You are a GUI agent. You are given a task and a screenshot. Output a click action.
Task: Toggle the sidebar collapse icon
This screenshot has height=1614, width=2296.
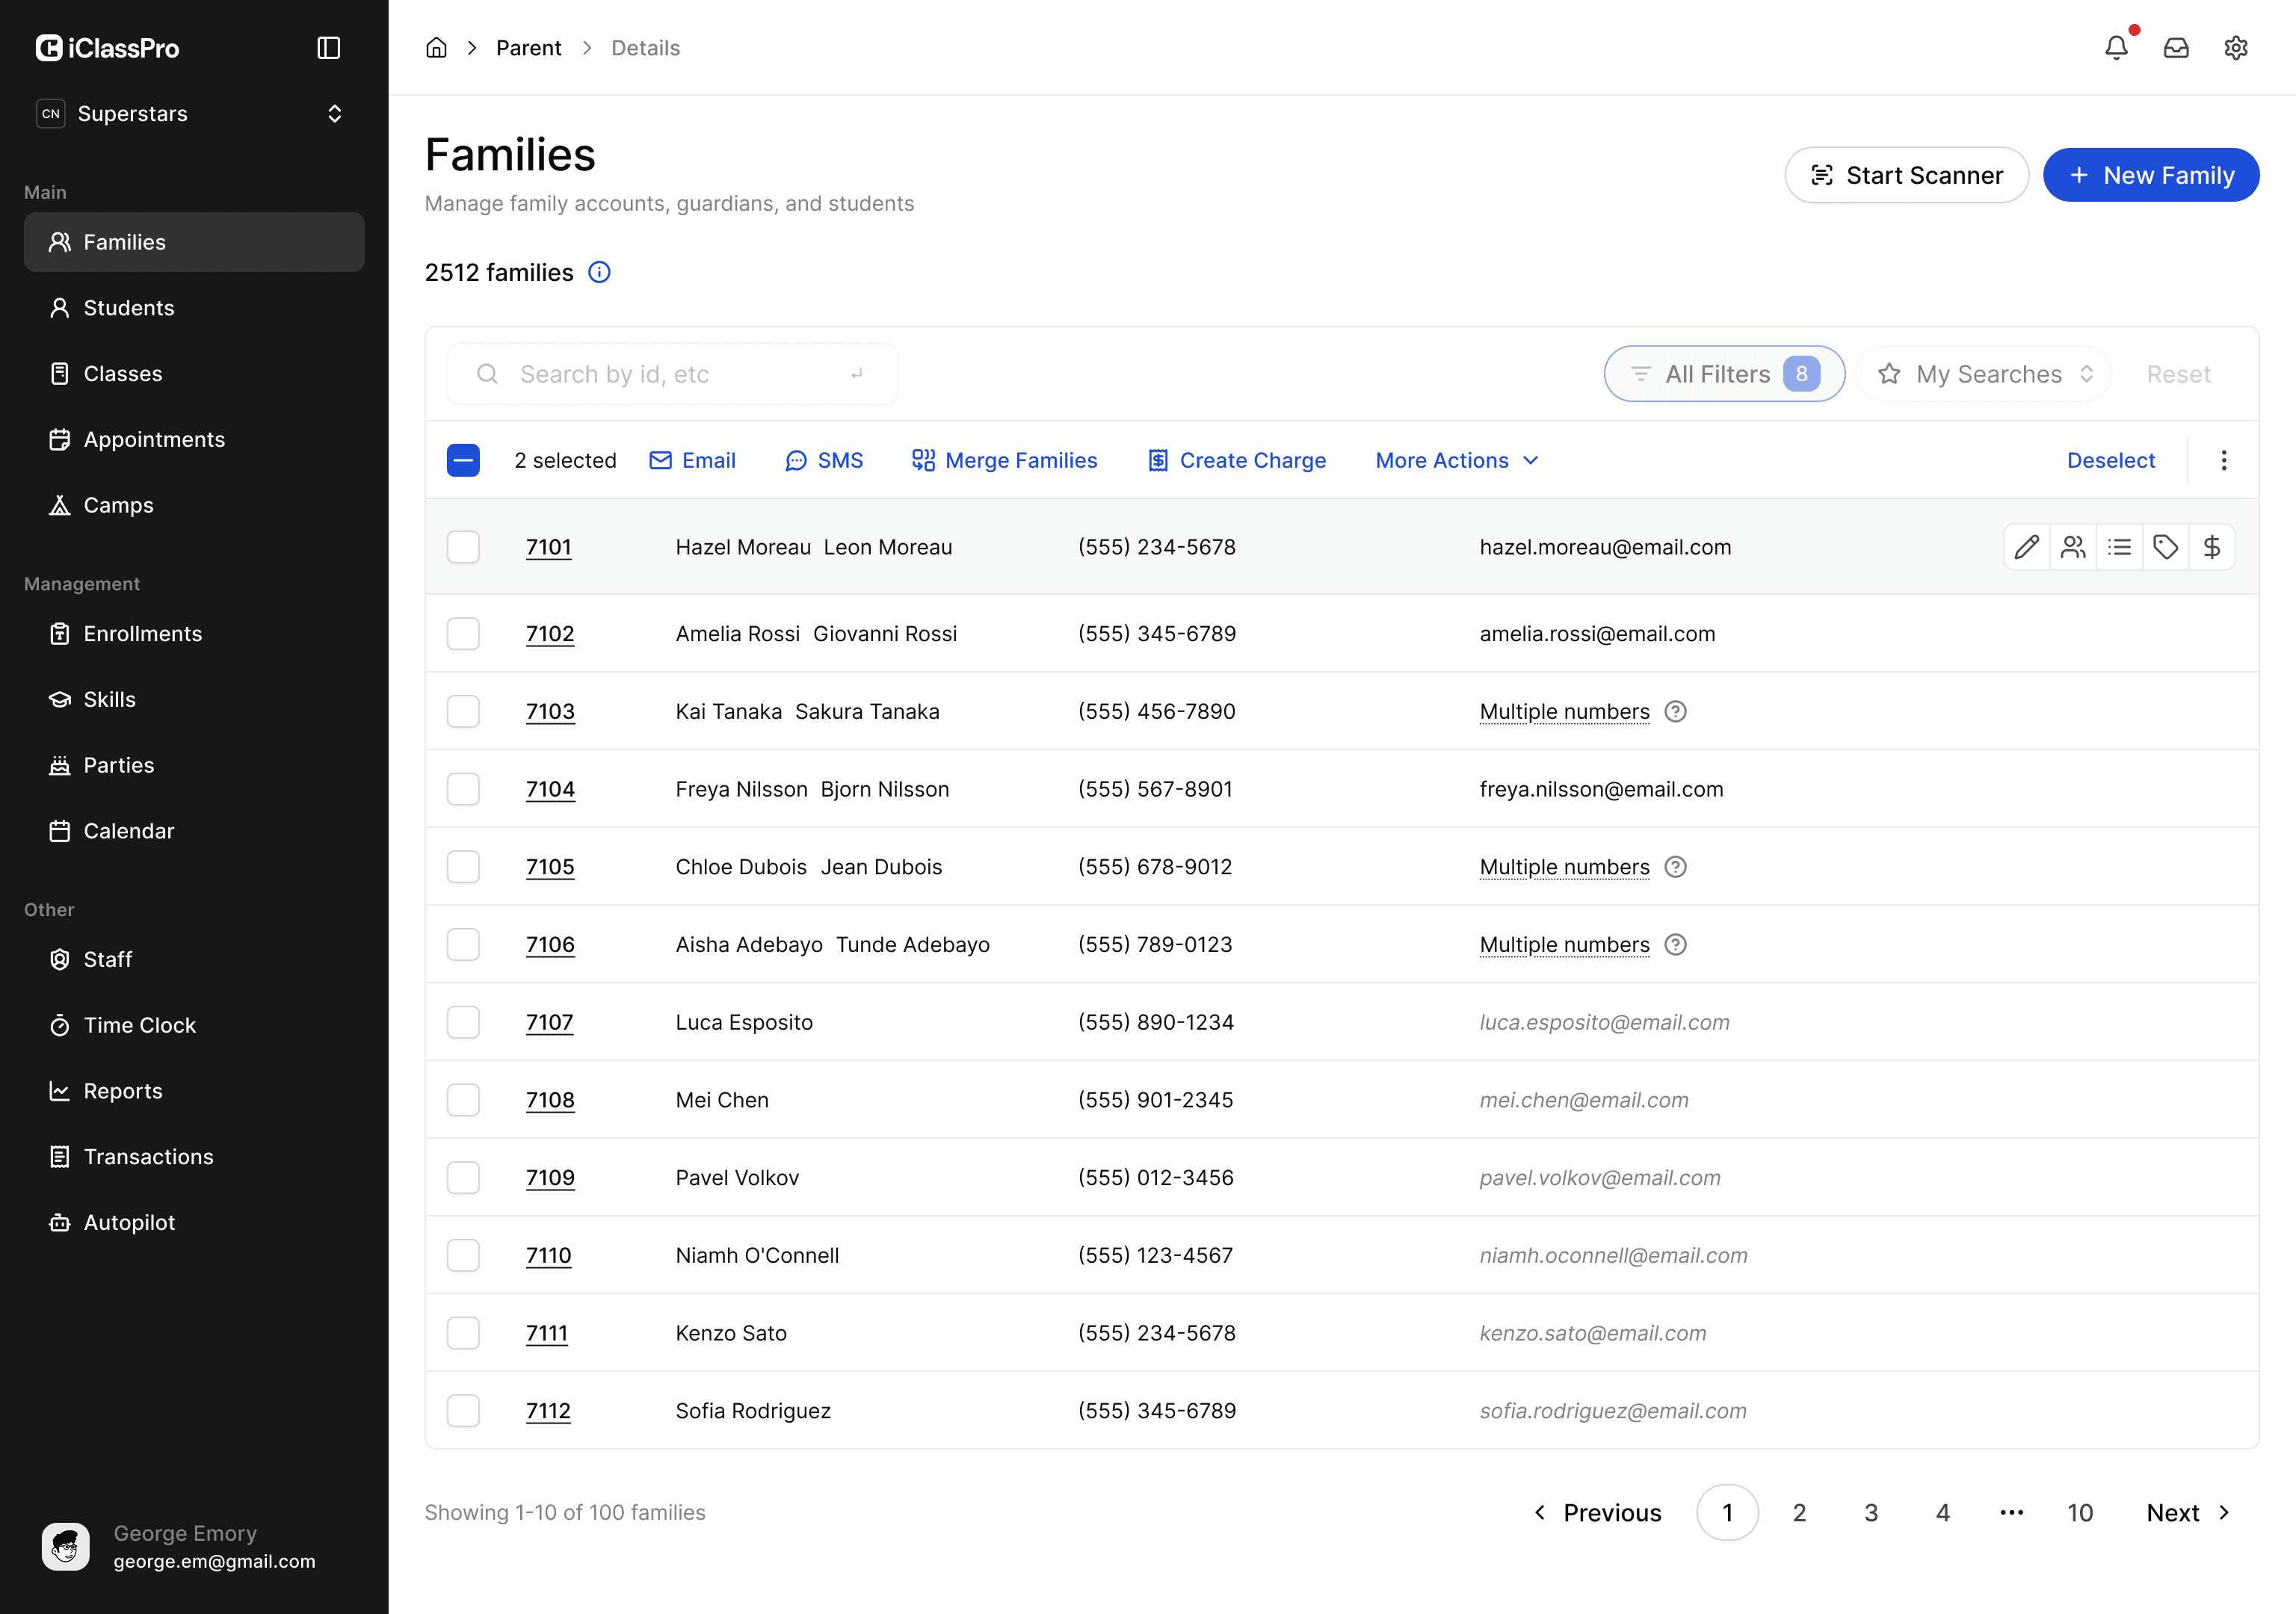click(x=329, y=48)
